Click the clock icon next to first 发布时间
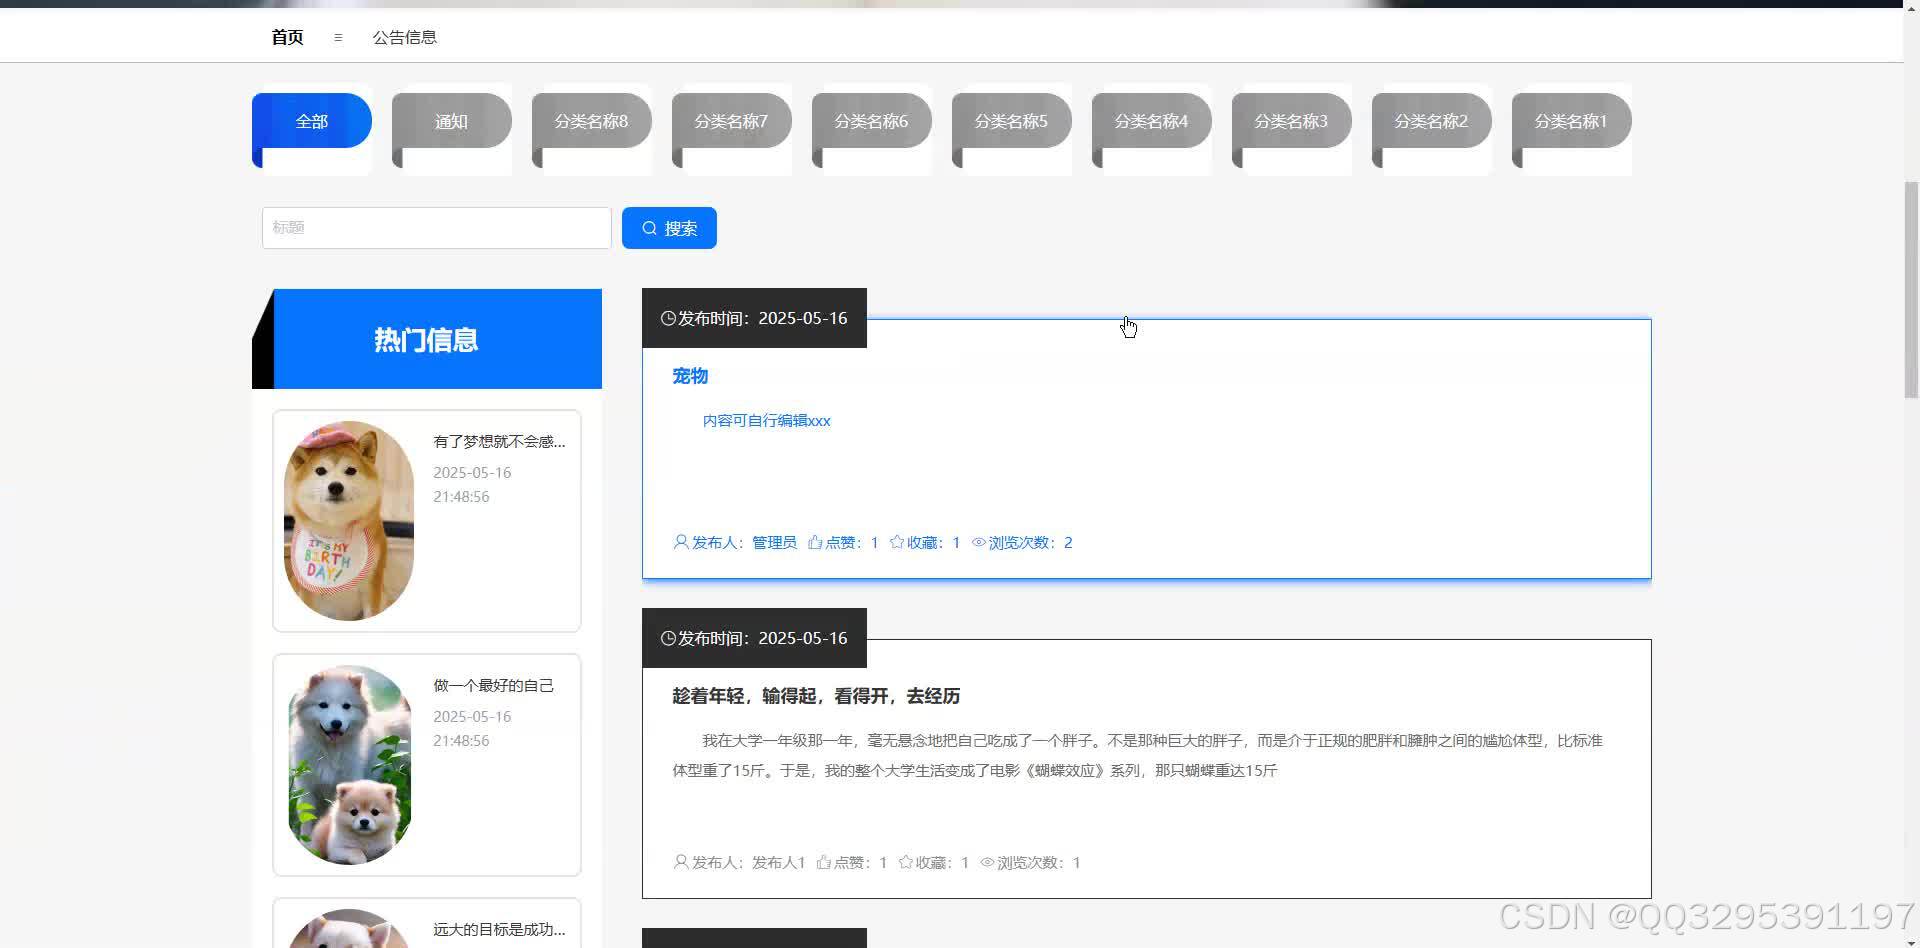Screen dimensions: 1920x948 667,318
